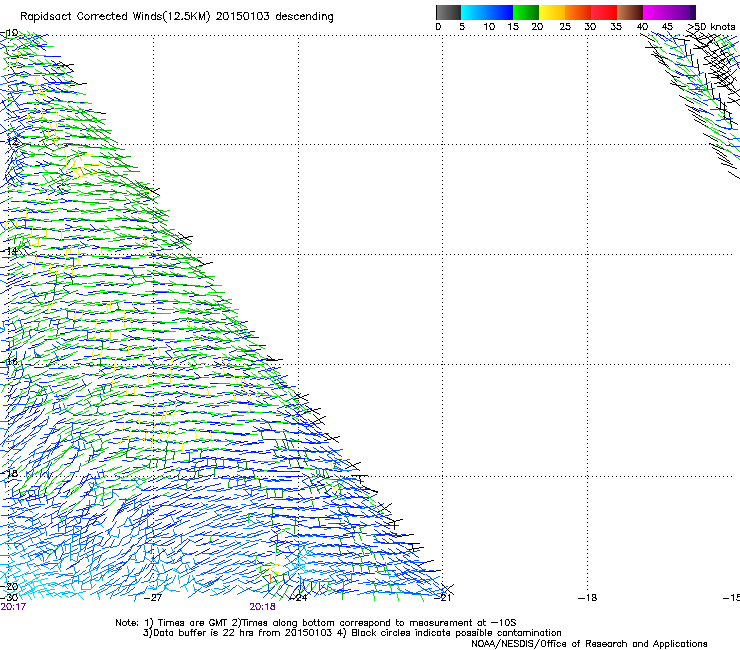The image size is (740, 650).
Task: Click the NOAA/NESDIS credit text
Action: (x=589, y=644)
